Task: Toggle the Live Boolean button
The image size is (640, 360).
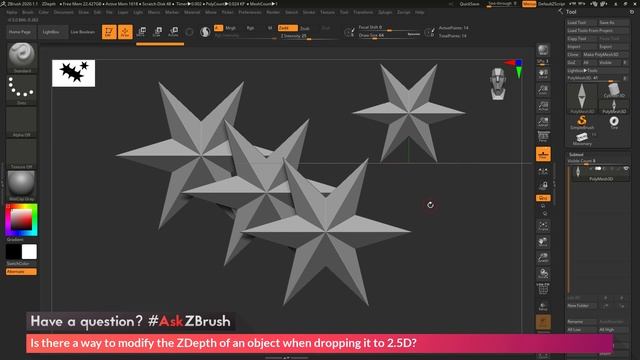Action: [x=82, y=32]
